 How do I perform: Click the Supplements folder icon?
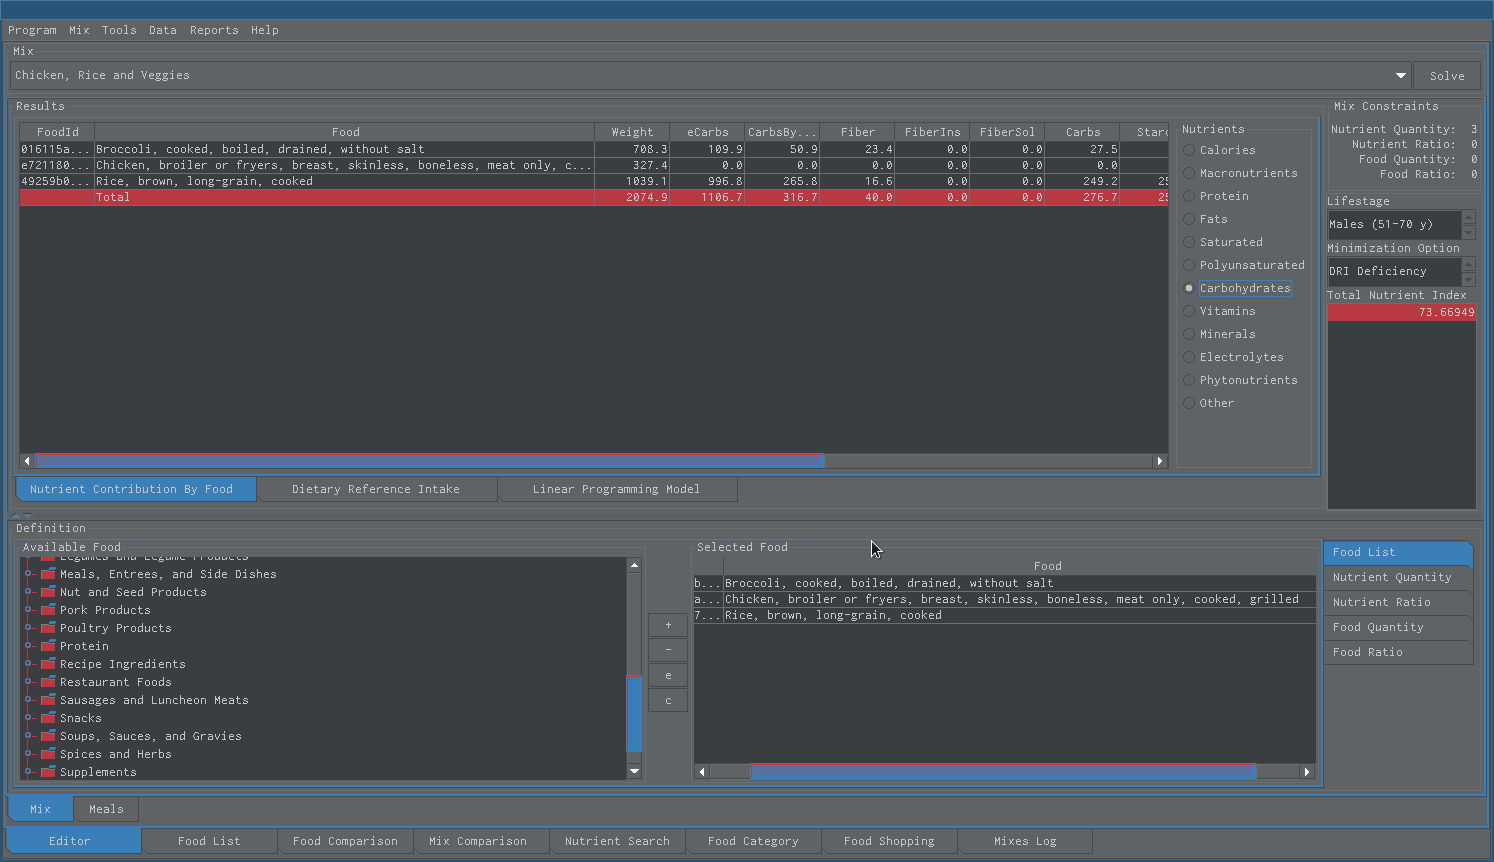pyautogui.click(x=48, y=772)
